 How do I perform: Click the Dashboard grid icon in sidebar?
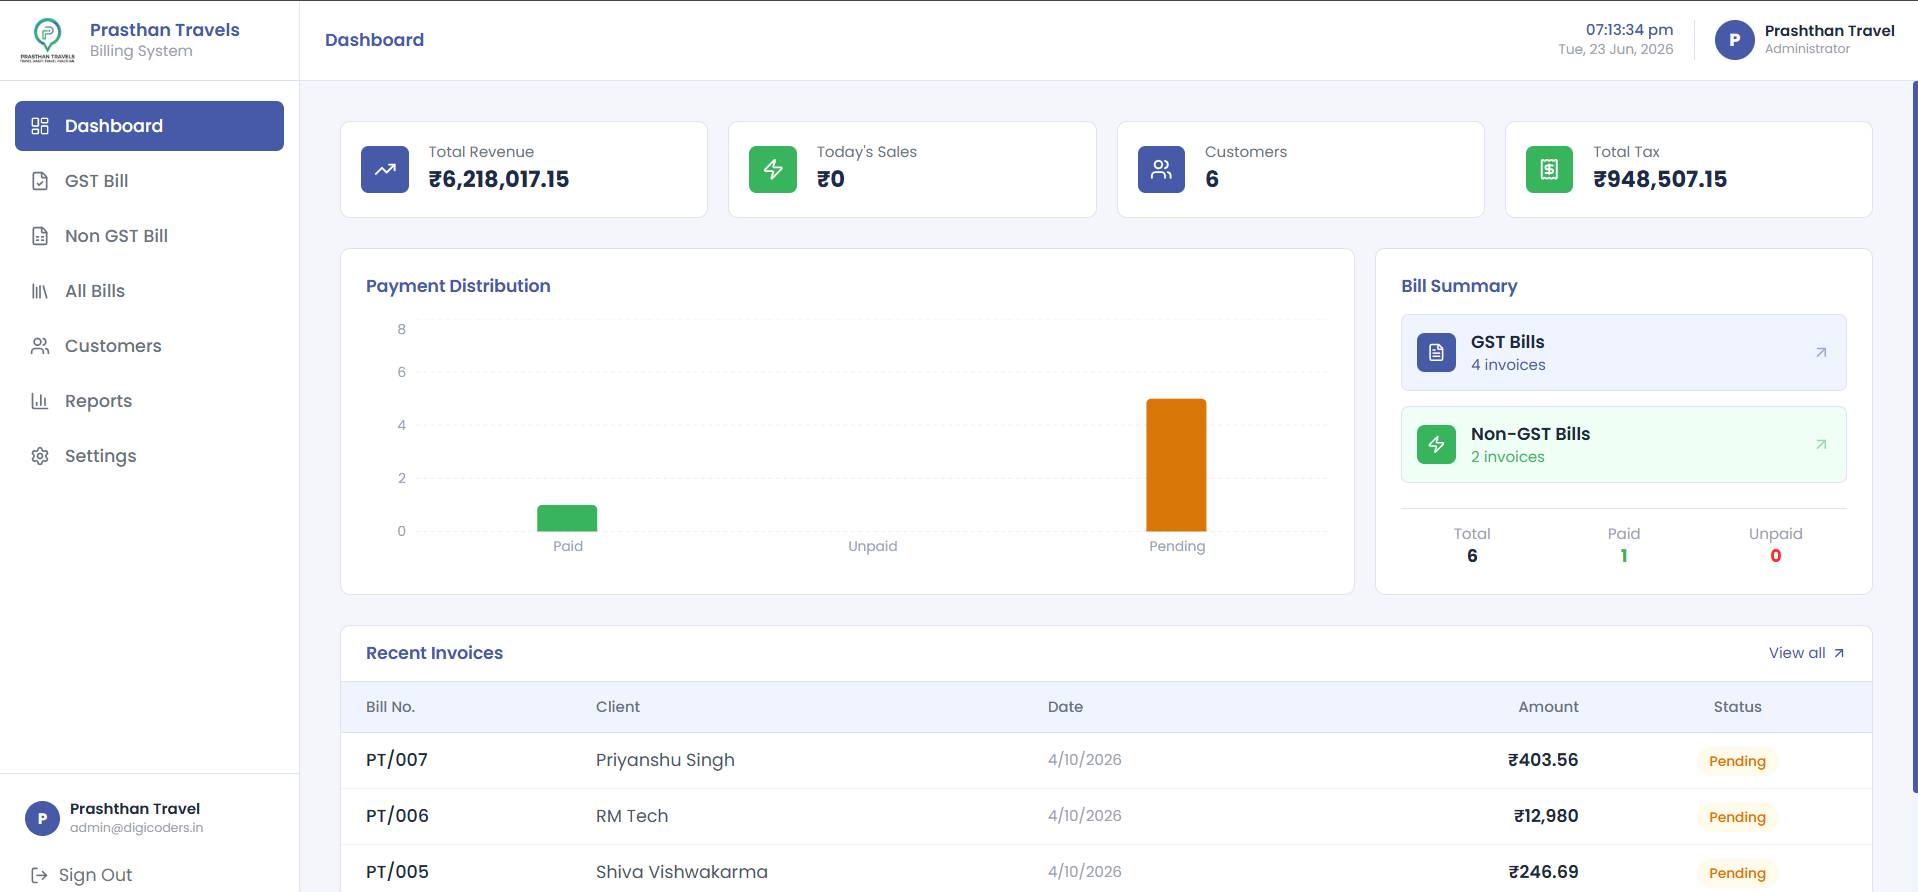pyautogui.click(x=40, y=126)
